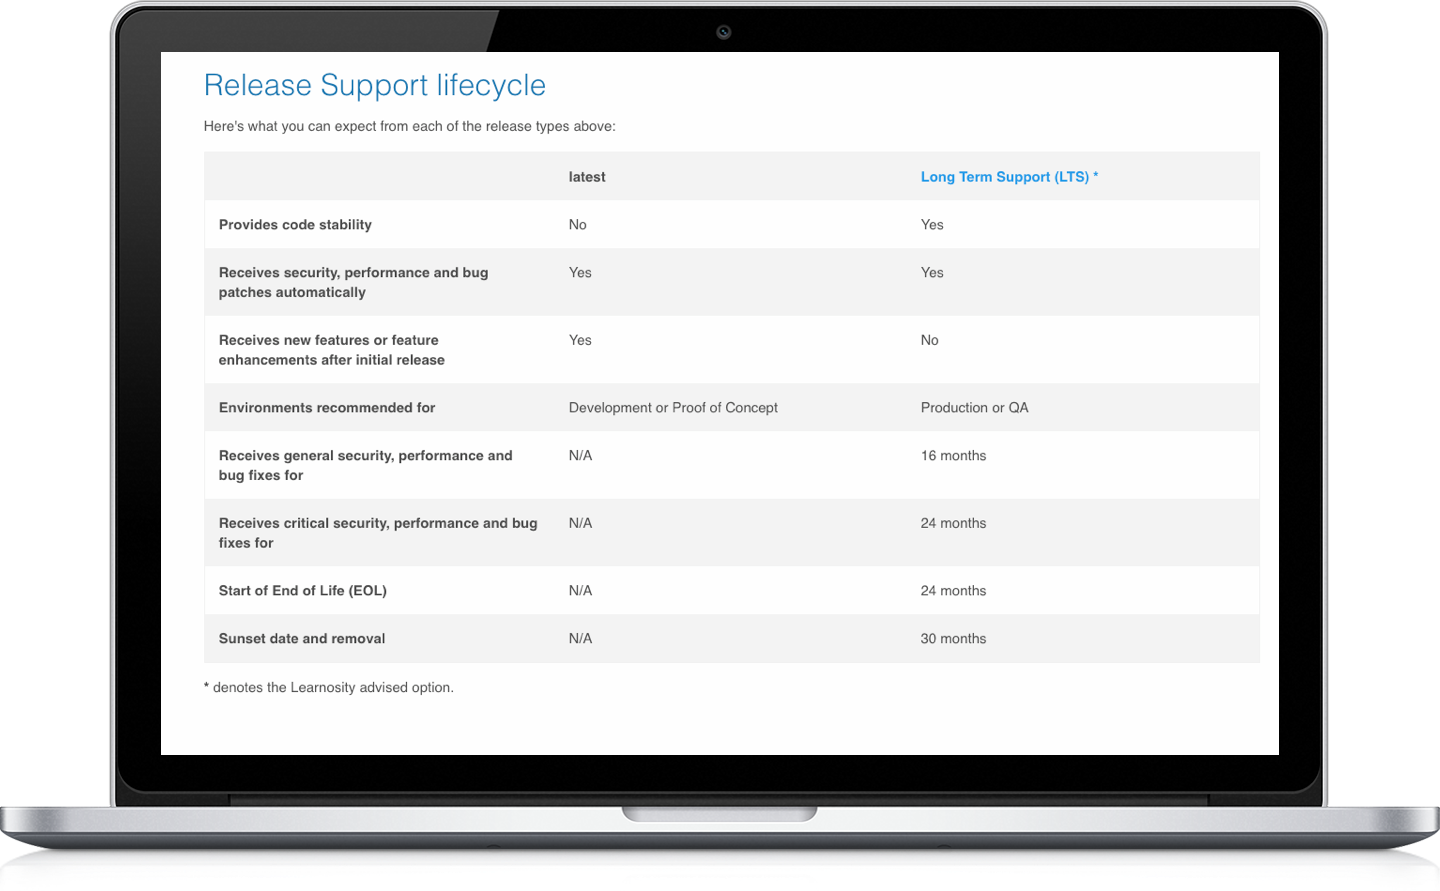Select the 'Start of End of Life (EOL)' label
Image resolution: width=1440 pixels, height=891 pixels.
(x=302, y=591)
